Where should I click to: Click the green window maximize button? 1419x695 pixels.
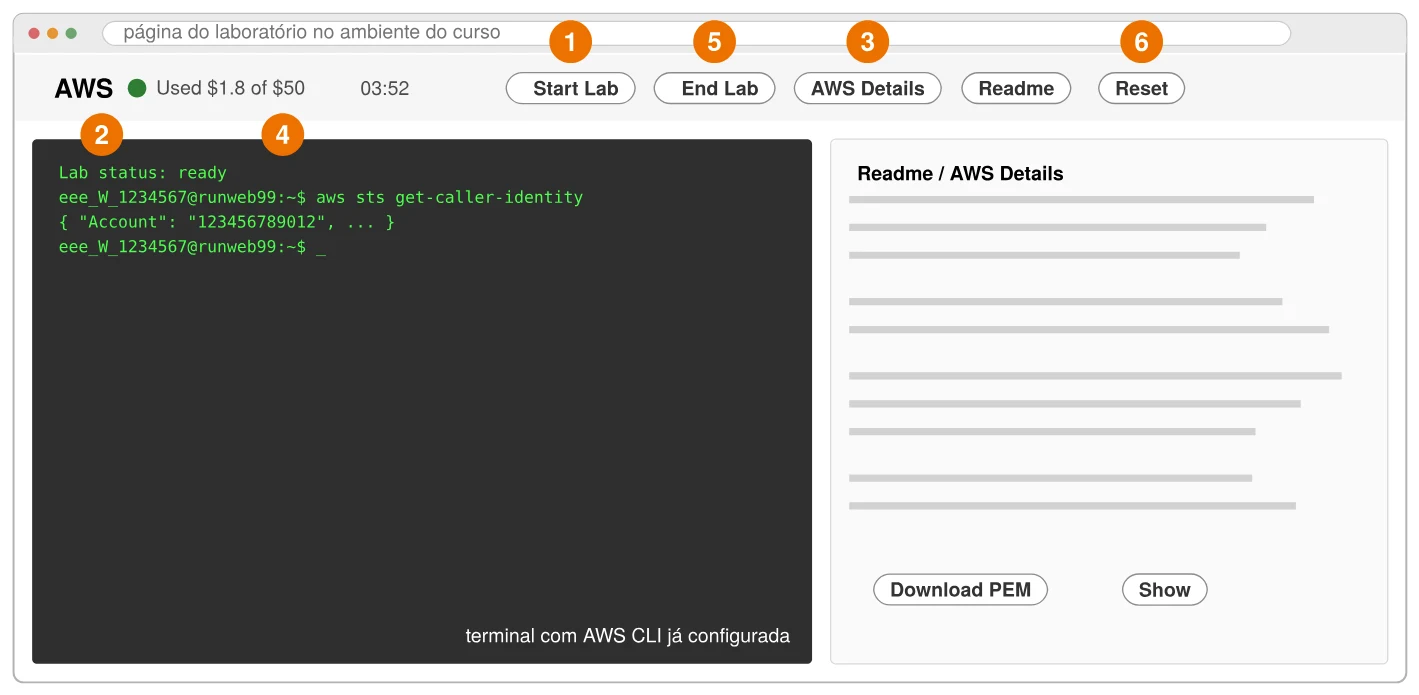(71, 33)
